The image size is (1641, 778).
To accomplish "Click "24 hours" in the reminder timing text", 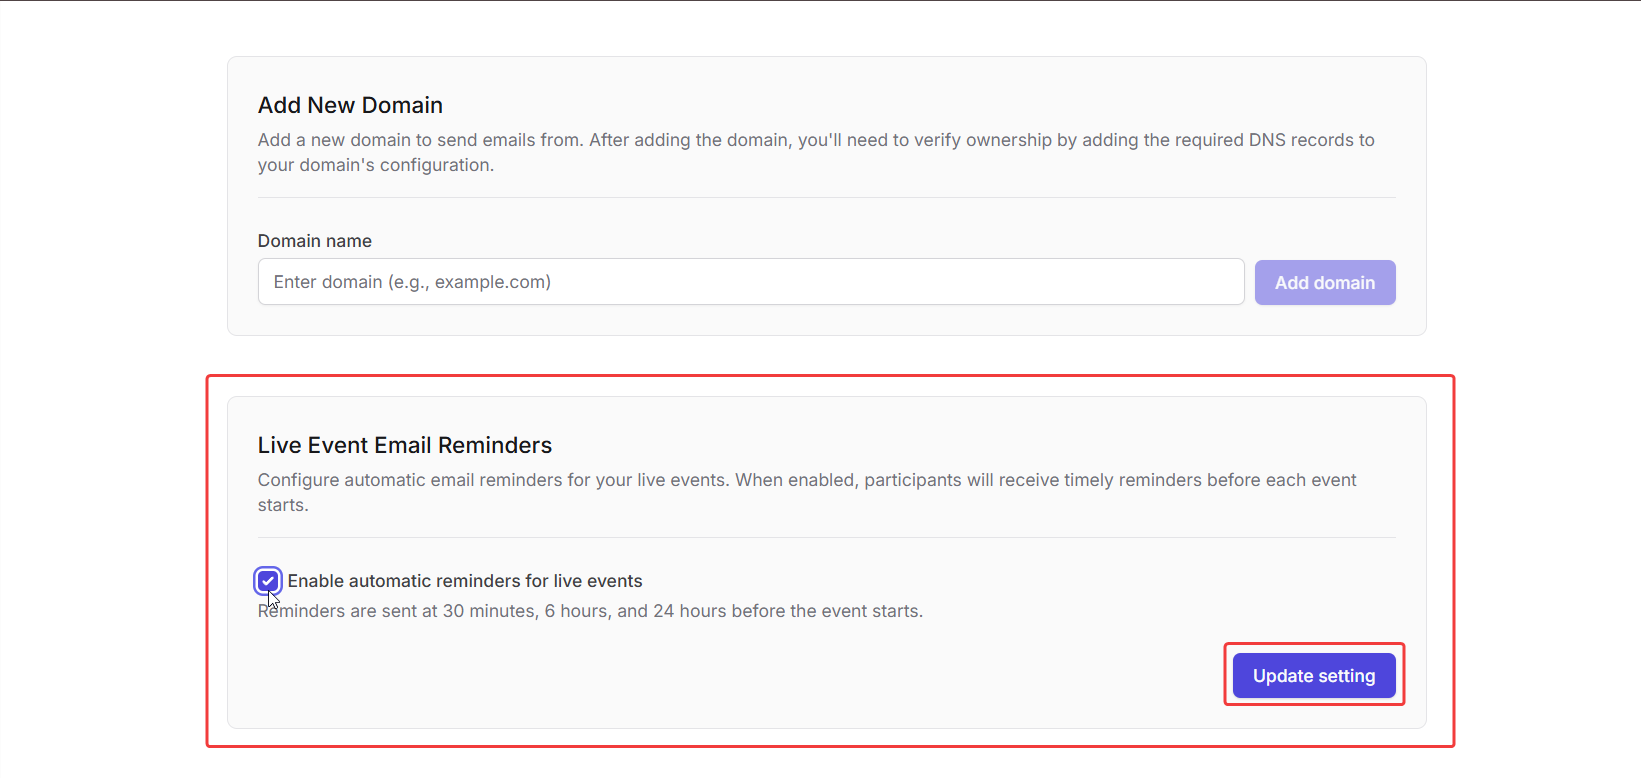I will point(690,611).
